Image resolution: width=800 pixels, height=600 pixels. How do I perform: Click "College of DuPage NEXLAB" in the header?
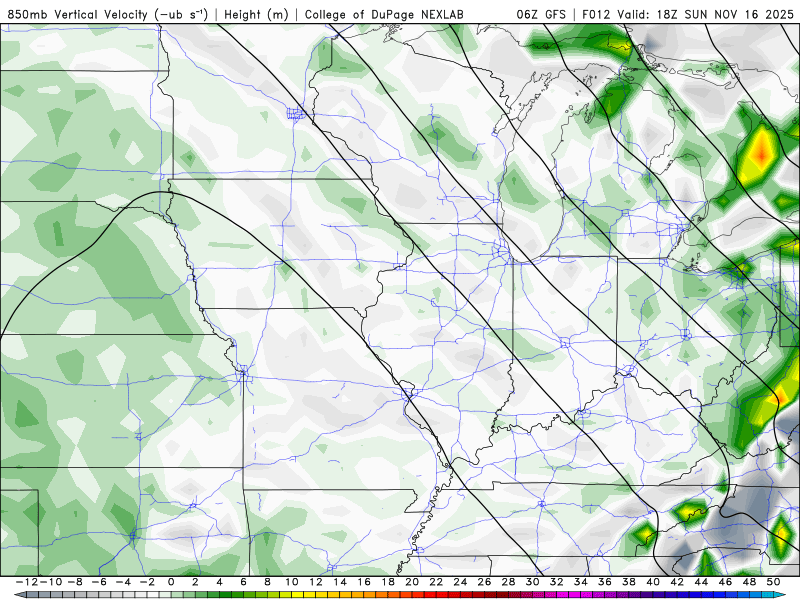(384, 15)
